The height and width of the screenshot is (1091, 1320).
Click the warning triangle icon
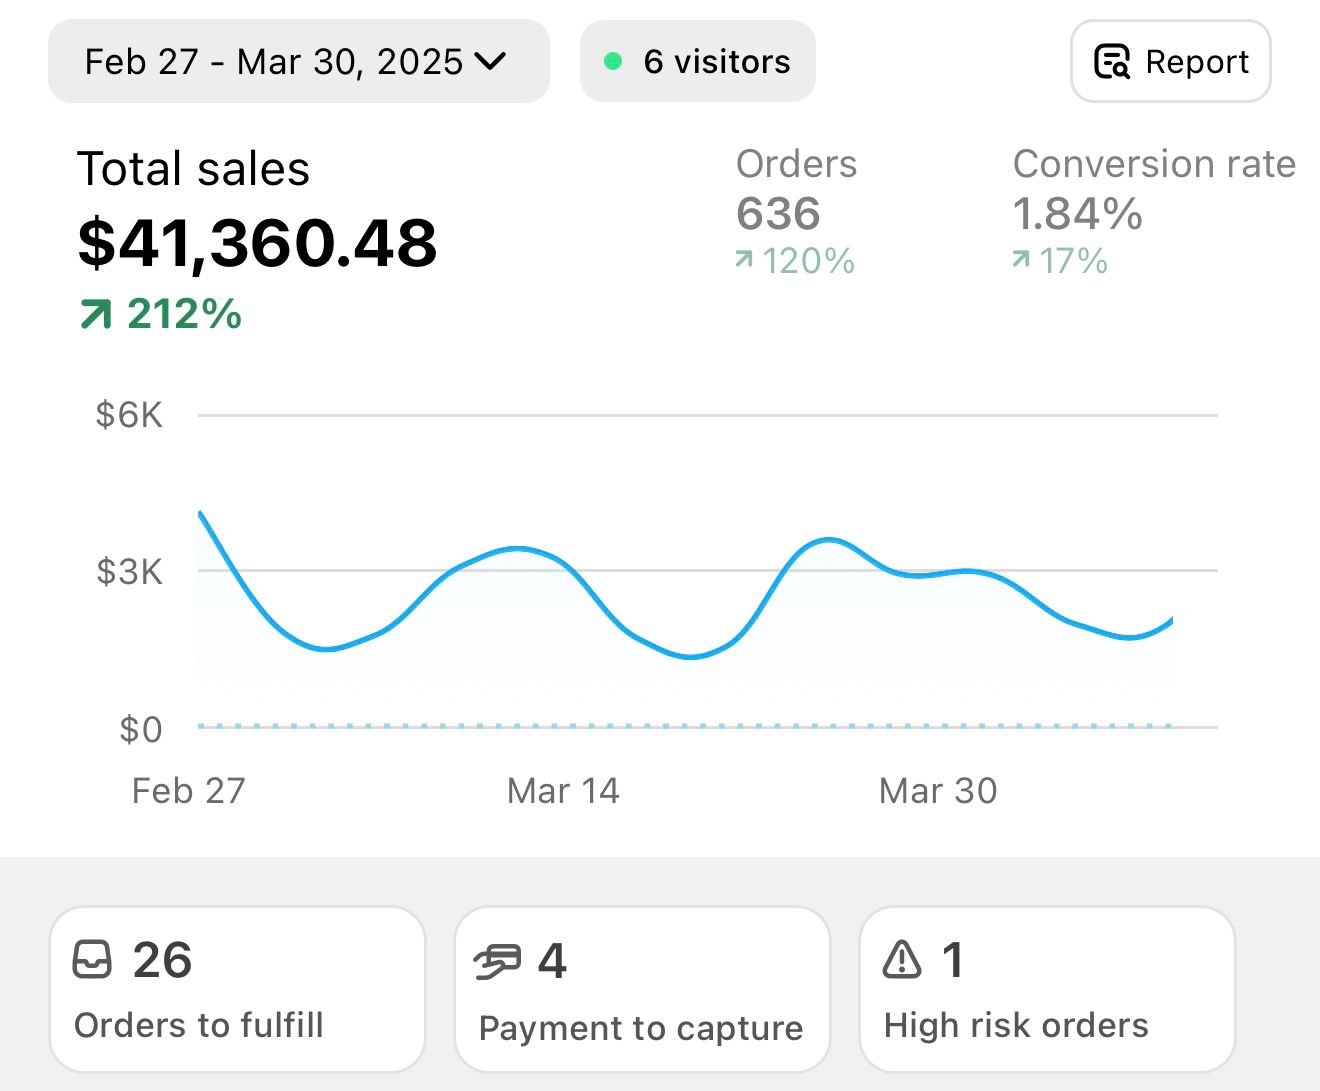[x=902, y=960]
